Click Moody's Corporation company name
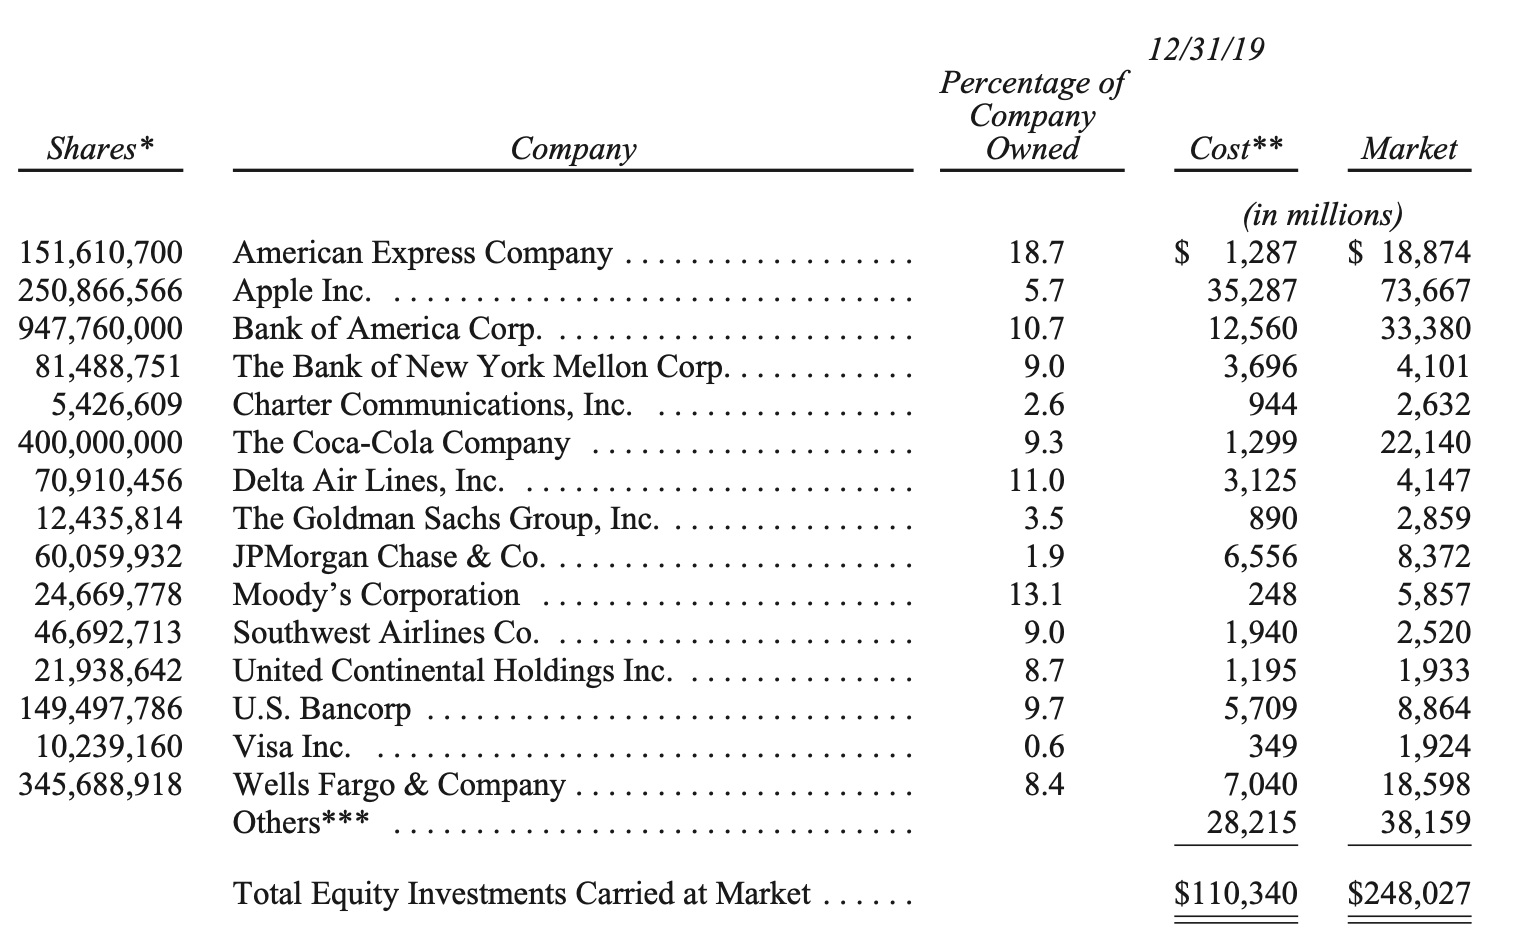1518x952 pixels. [x=376, y=595]
